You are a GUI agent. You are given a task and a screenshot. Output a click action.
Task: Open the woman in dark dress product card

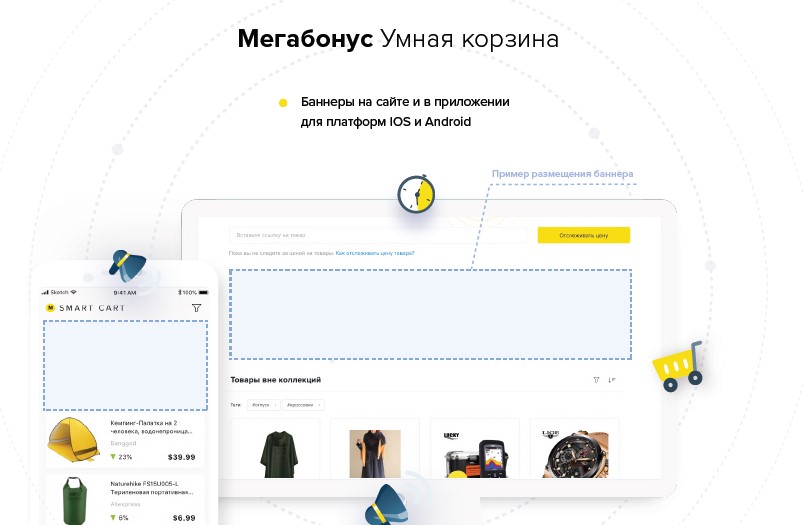[375, 449]
